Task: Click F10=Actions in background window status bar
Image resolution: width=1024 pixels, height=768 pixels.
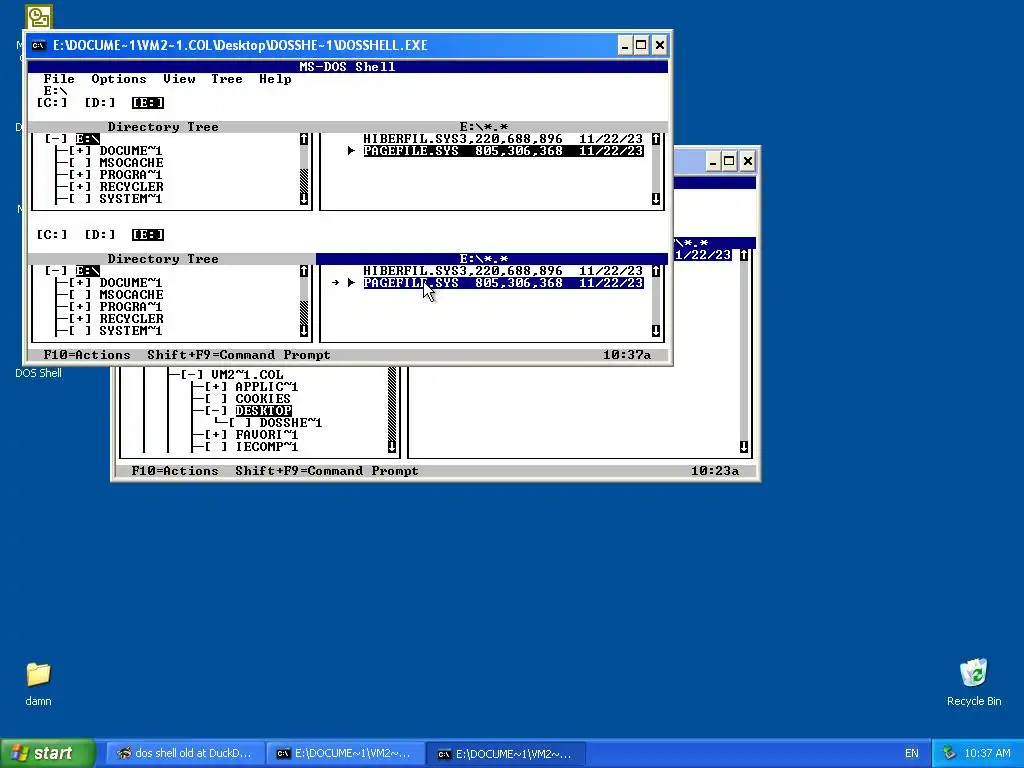Action: coord(175,472)
